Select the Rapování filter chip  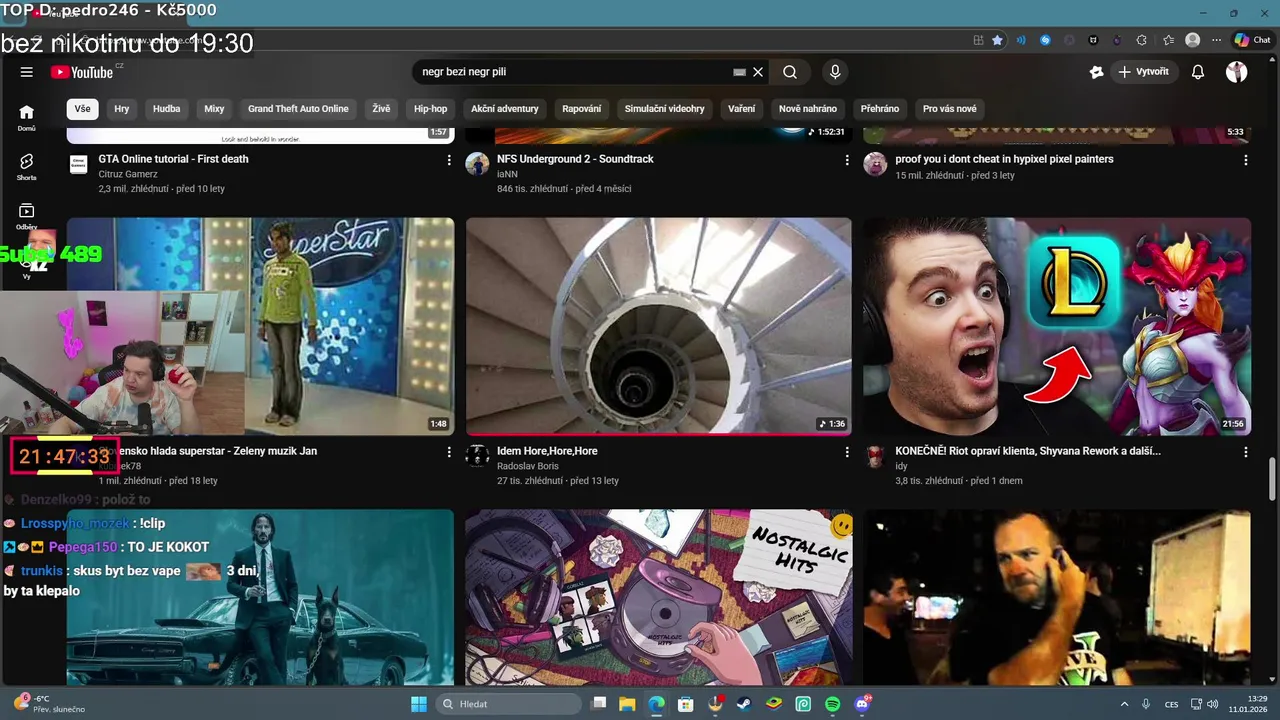[x=582, y=109]
